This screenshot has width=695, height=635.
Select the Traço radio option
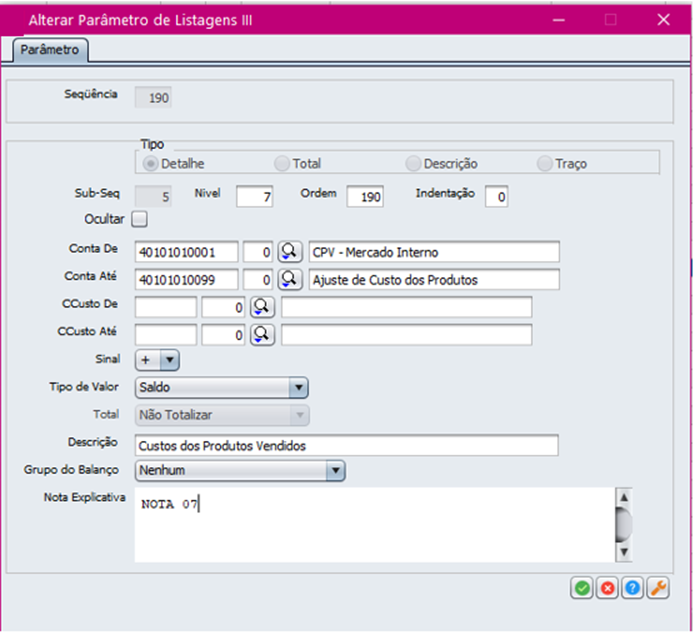(x=545, y=163)
